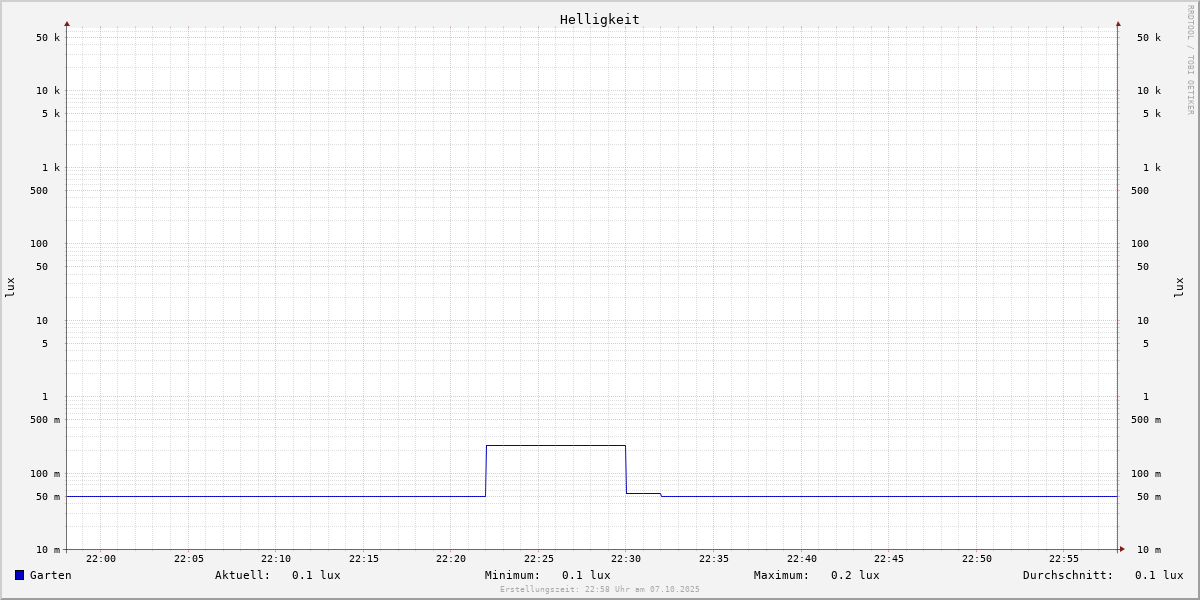Screen dimensions: 1200x600
Task: Click the 22:00 time axis label
Action: point(101,559)
